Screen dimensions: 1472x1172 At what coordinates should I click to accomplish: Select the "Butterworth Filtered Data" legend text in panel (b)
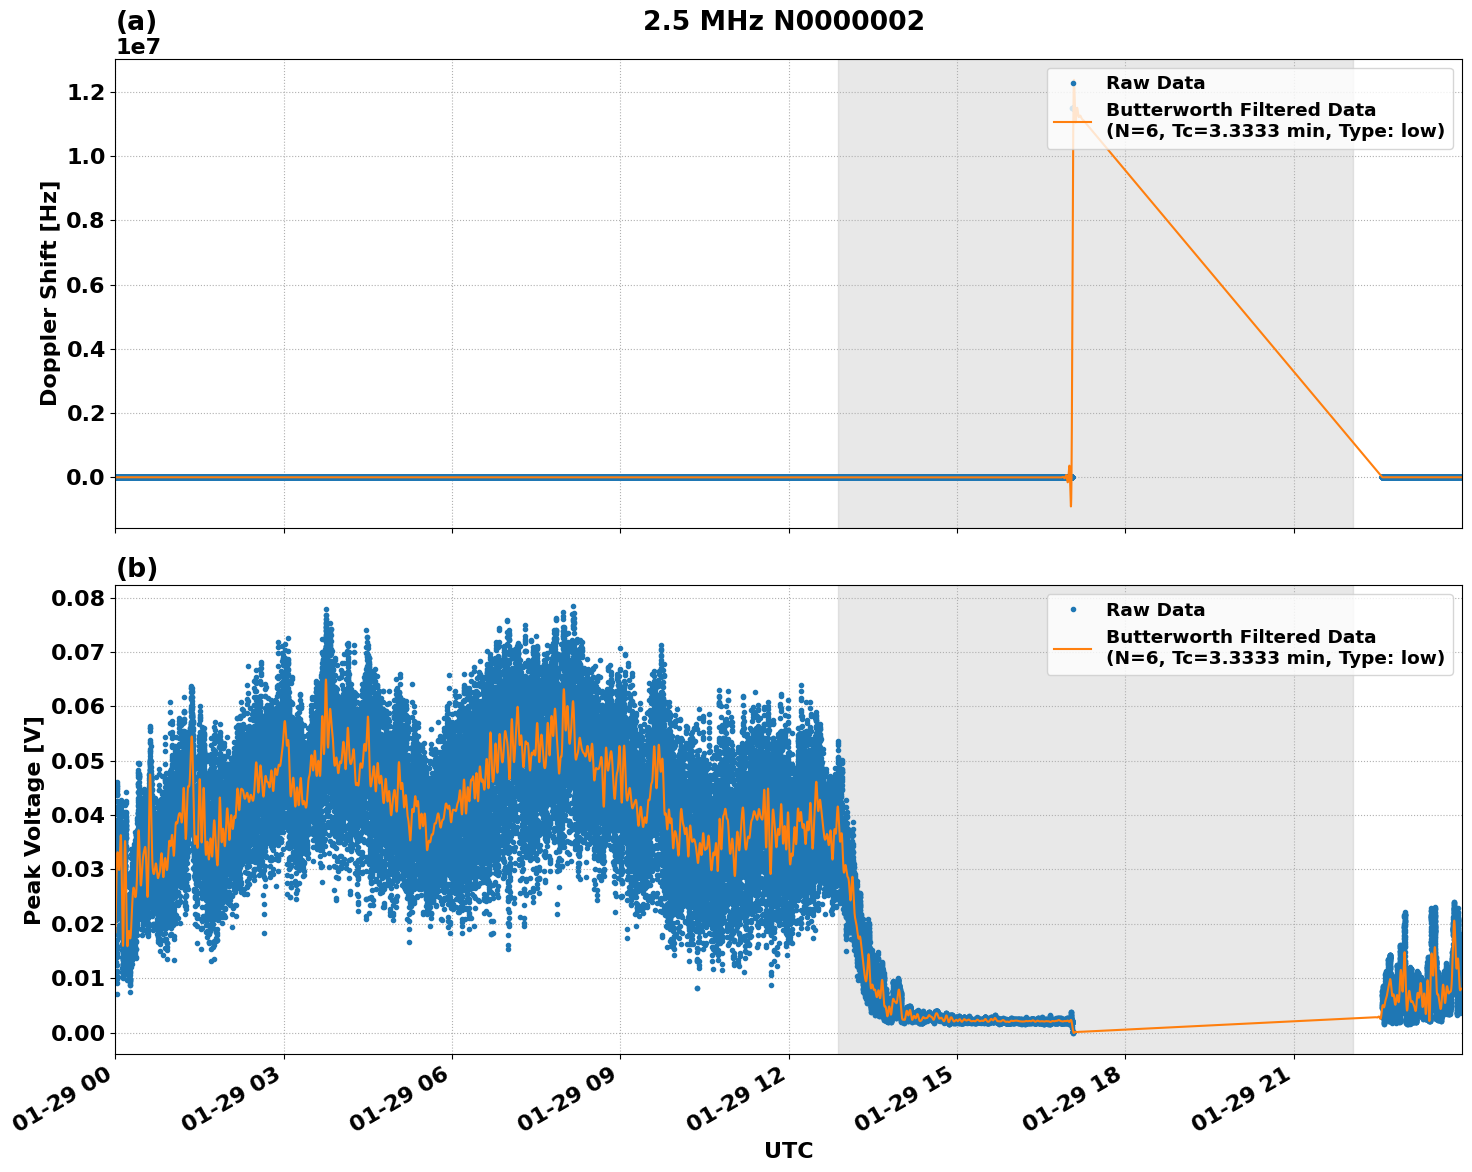pyautogui.click(x=1240, y=634)
